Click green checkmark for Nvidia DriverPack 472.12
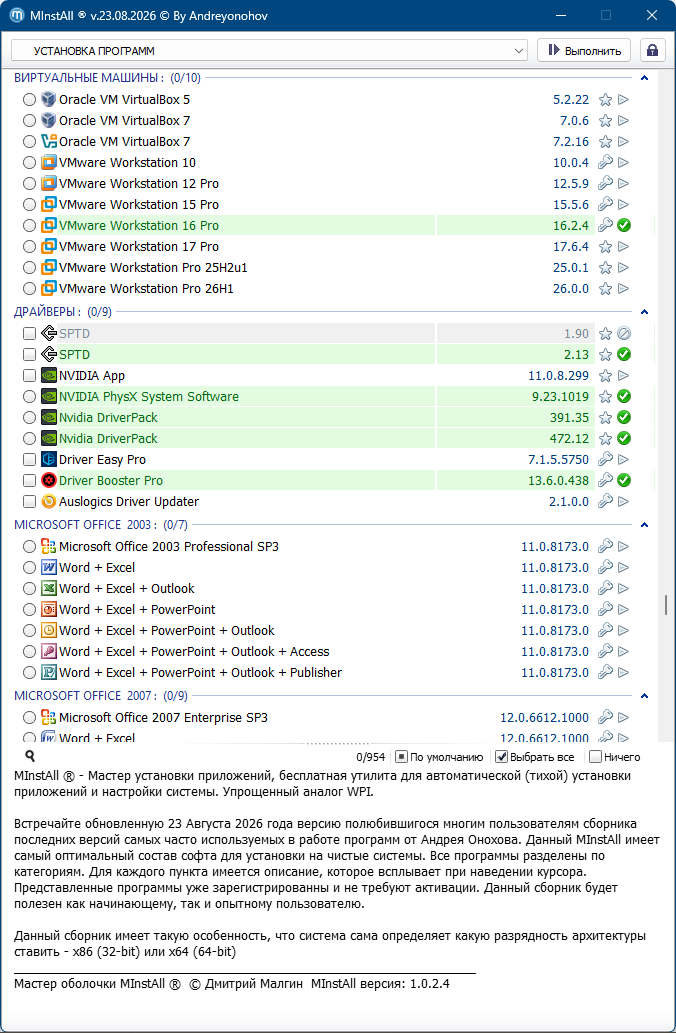The width and height of the screenshot is (676, 1033). 624,439
